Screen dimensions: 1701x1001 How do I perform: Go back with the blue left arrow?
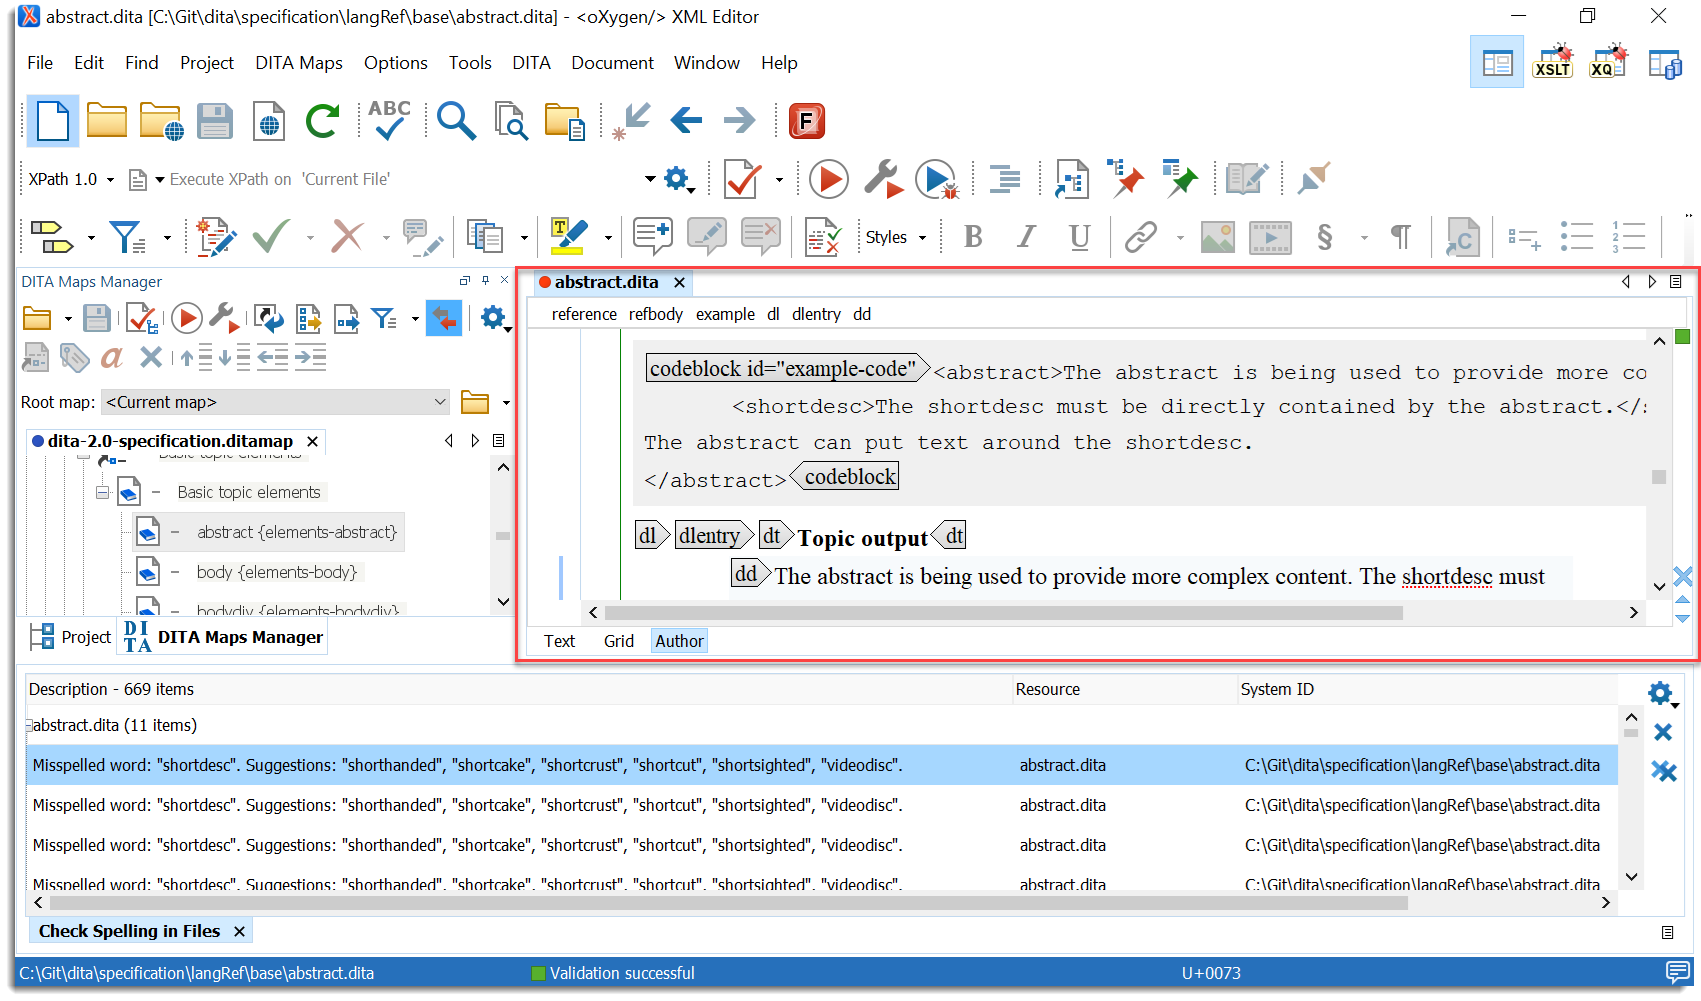coord(686,121)
